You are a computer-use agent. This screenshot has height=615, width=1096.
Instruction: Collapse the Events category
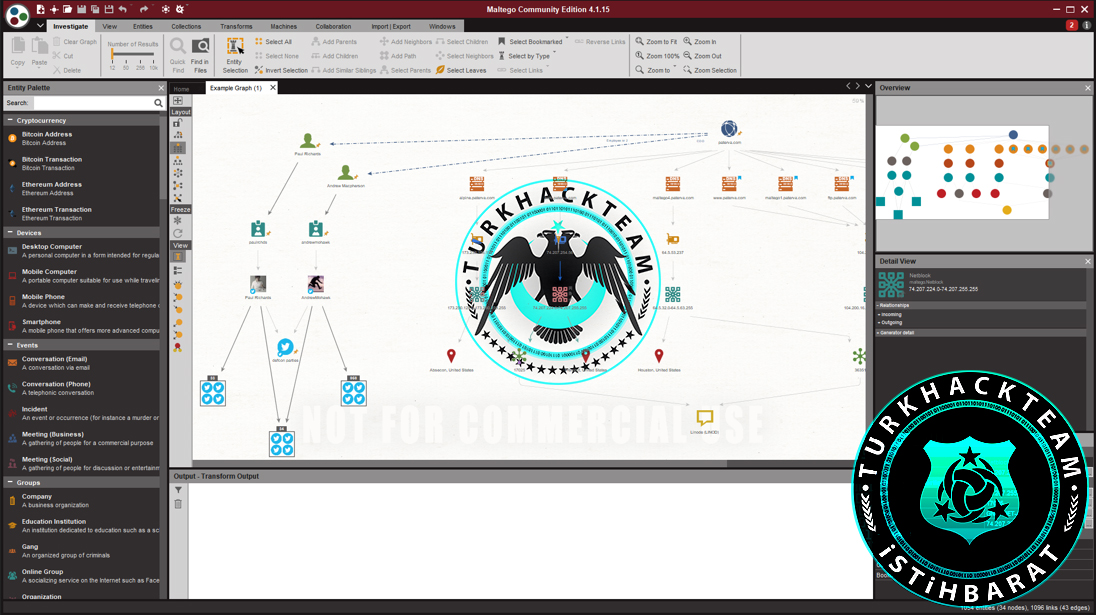coord(10,345)
